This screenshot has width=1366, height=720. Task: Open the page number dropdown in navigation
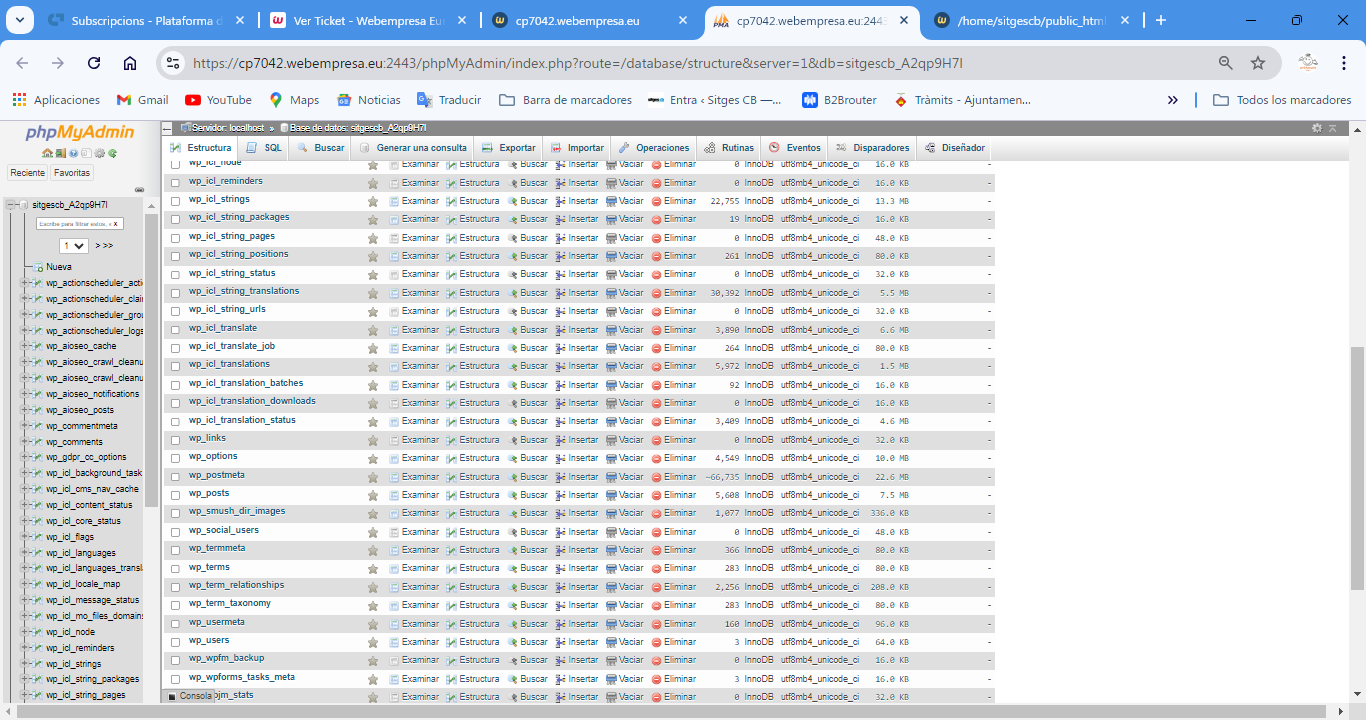click(74, 245)
